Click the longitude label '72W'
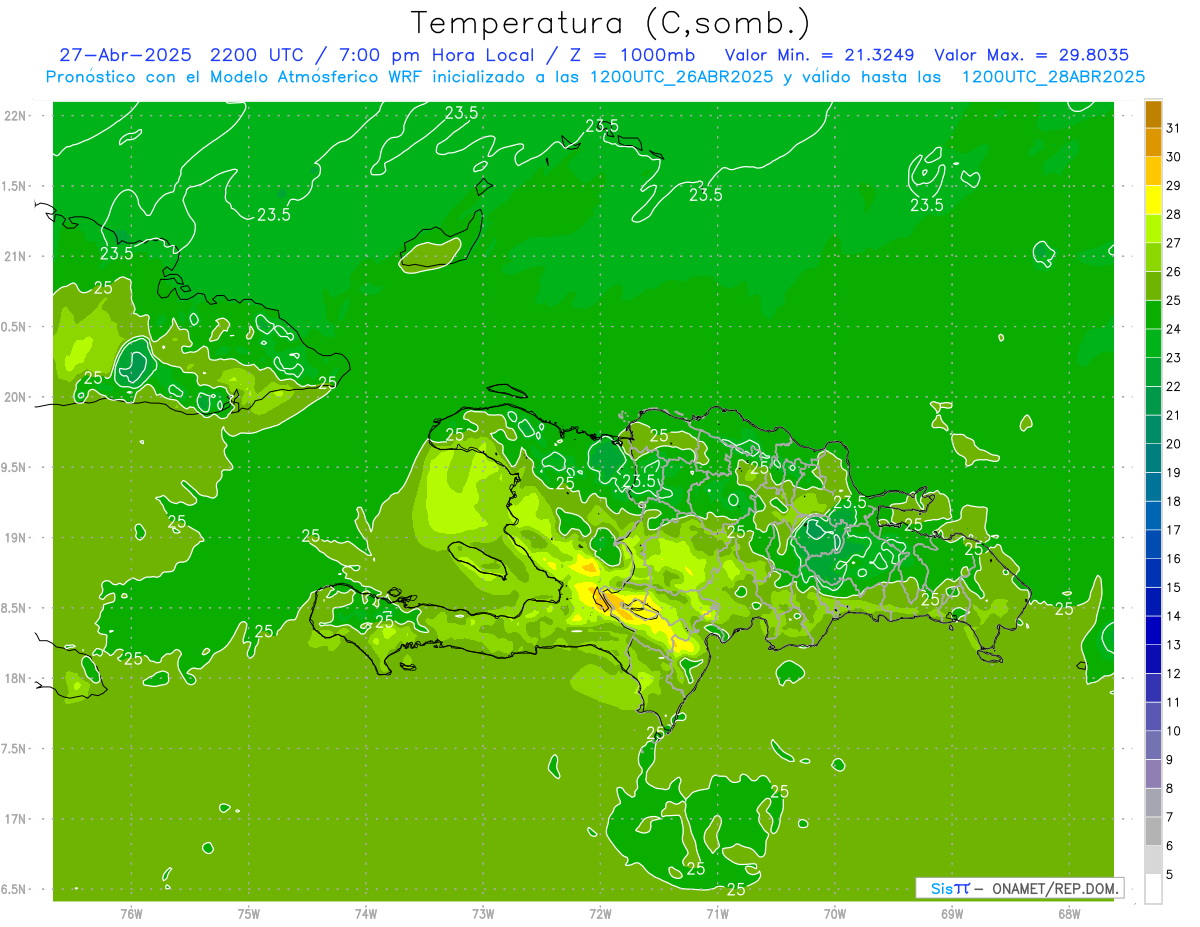Image resolution: width=1200 pixels, height=927 pixels. pos(600,913)
